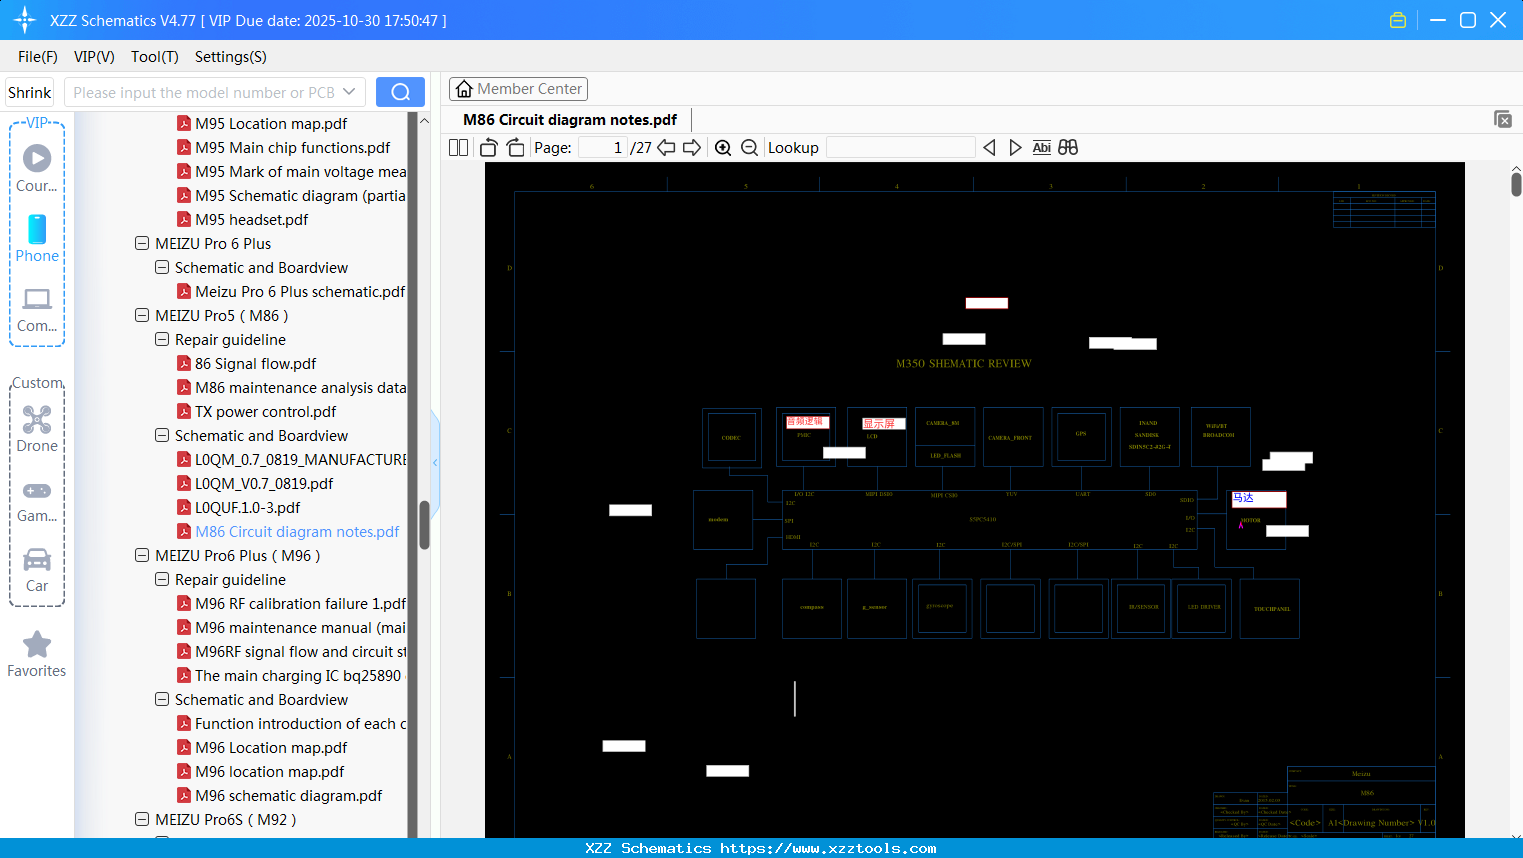The image size is (1523, 858).
Task: Click the PDF viewer vertical scrollbar thumb
Action: pyautogui.click(x=1516, y=184)
